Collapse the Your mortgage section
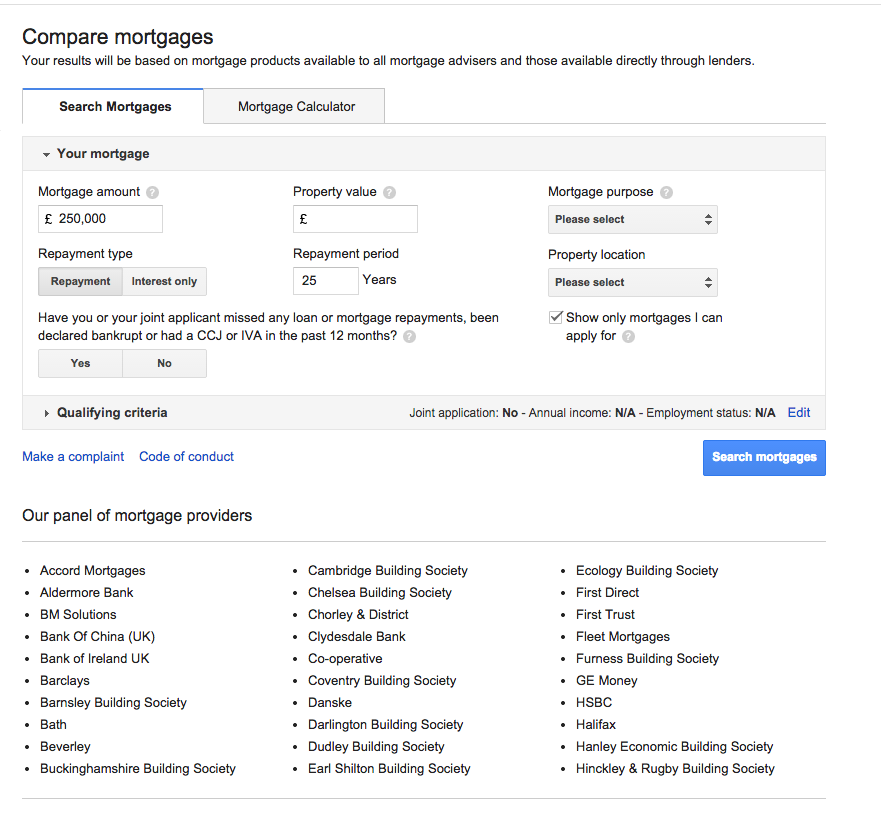The height and width of the screenshot is (813, 881). (x=96, y=154)
